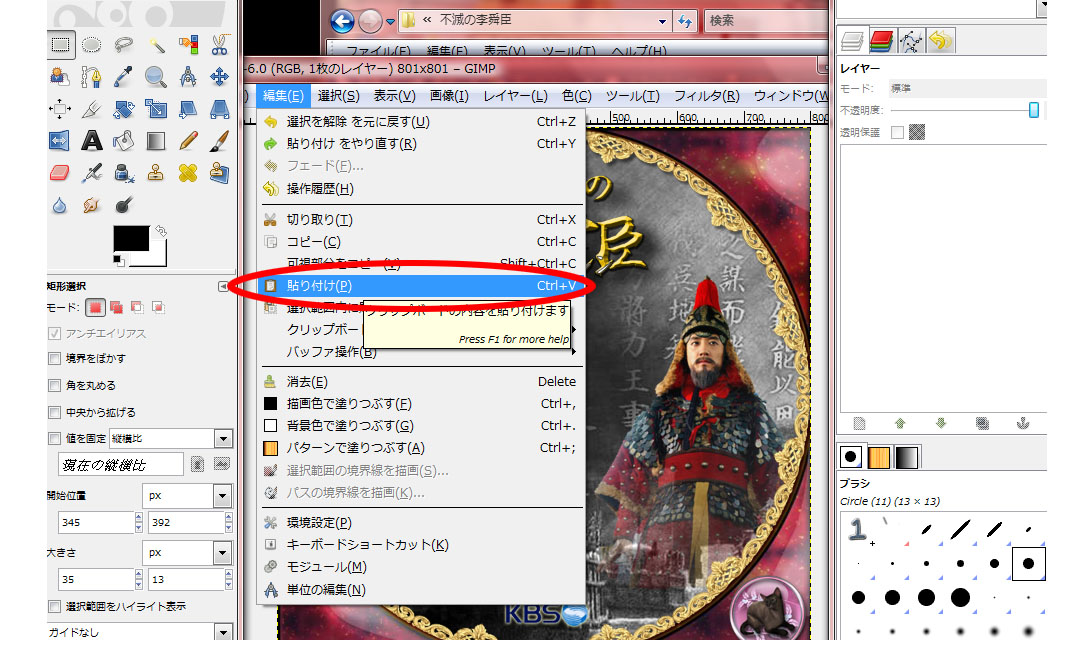Image resolution: width=1077 pixels, height=652 pixels.
Task: Select the Blend gradient tool
Action: (156, 141)
